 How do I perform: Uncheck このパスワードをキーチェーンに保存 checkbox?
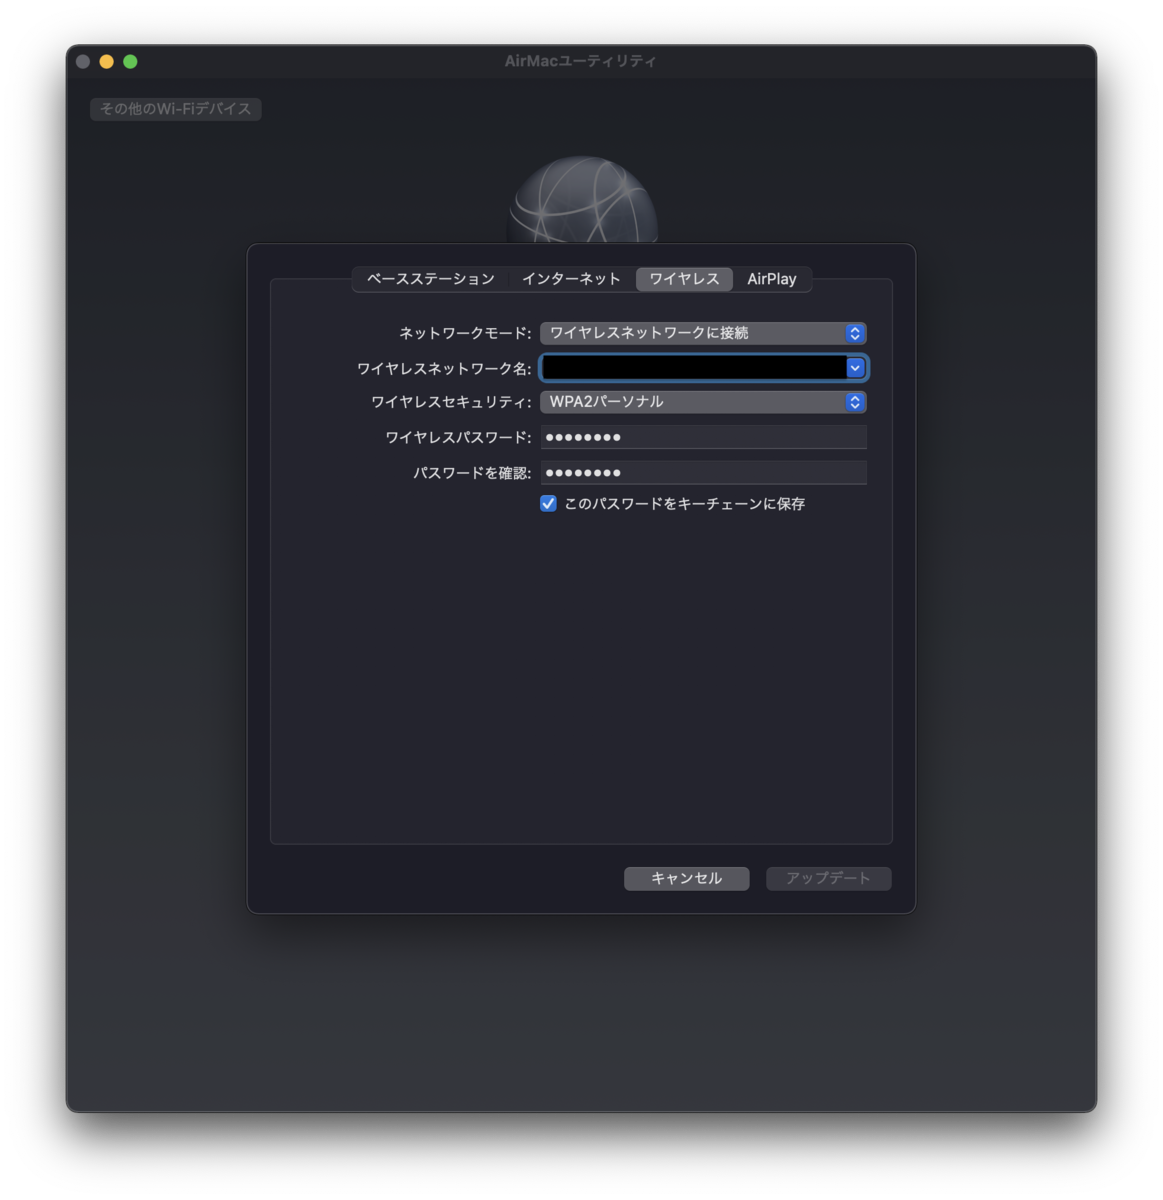(548, 503)
